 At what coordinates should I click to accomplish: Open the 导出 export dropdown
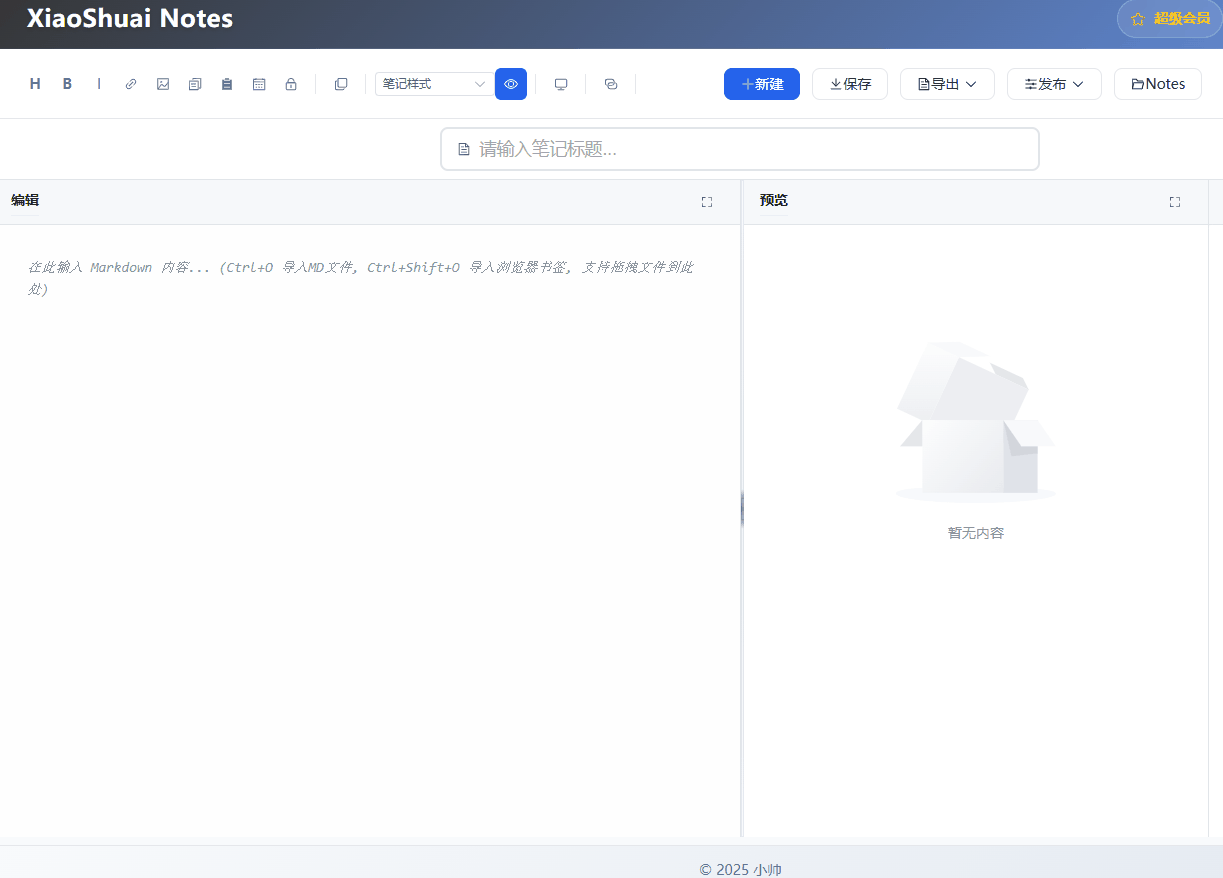pos(947,84)
